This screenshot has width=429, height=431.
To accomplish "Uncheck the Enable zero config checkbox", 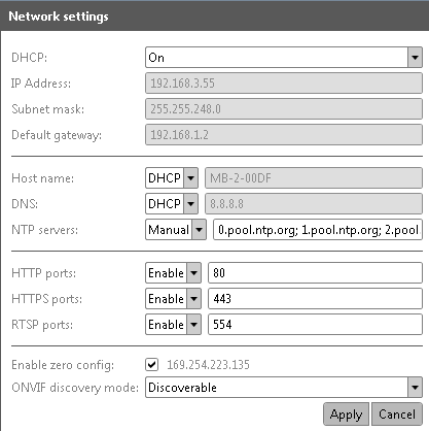I will pyautogui.click(x=152, y=365).
